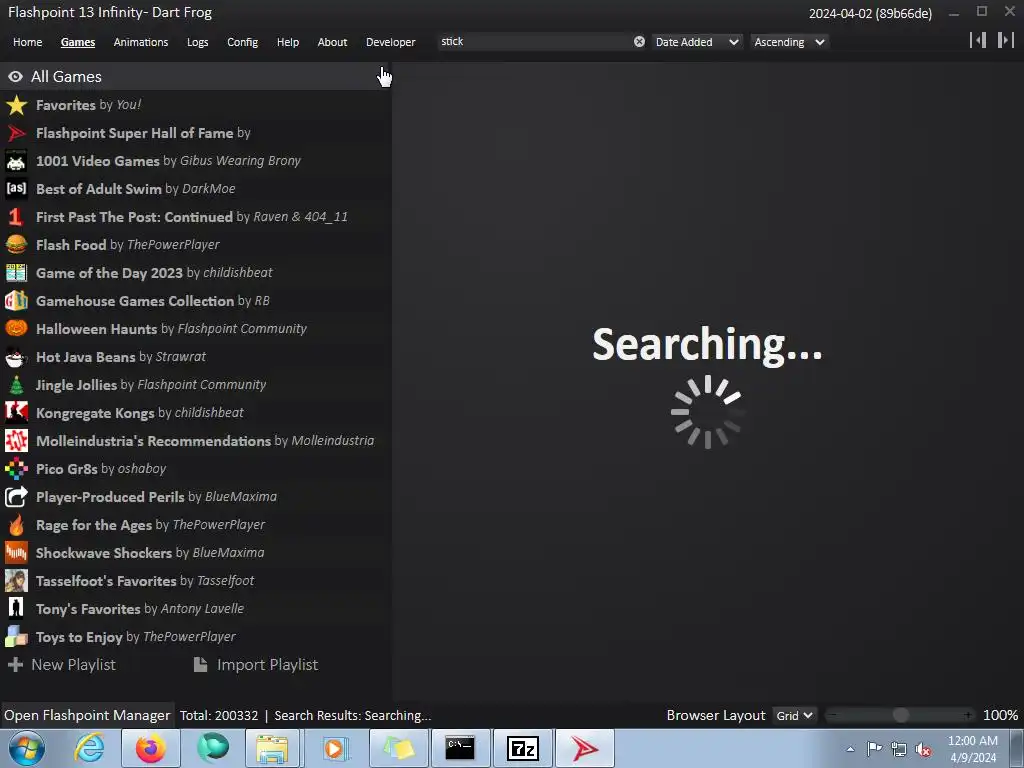Click the Shockwave Shockers orange icon
The image size is (1024, 768).
[16, 552]
